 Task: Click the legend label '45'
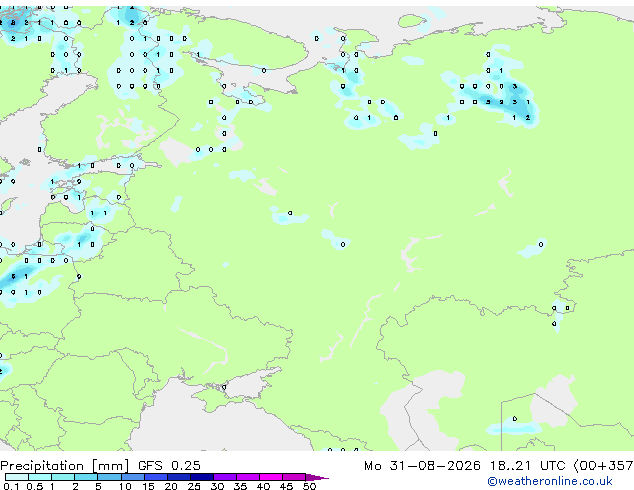point(286,486)
